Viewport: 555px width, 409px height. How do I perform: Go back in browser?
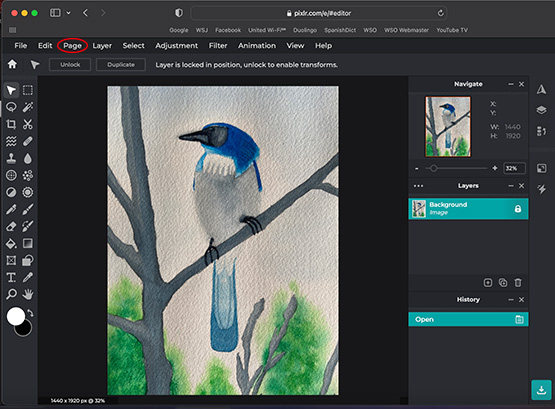pos(85,13)
